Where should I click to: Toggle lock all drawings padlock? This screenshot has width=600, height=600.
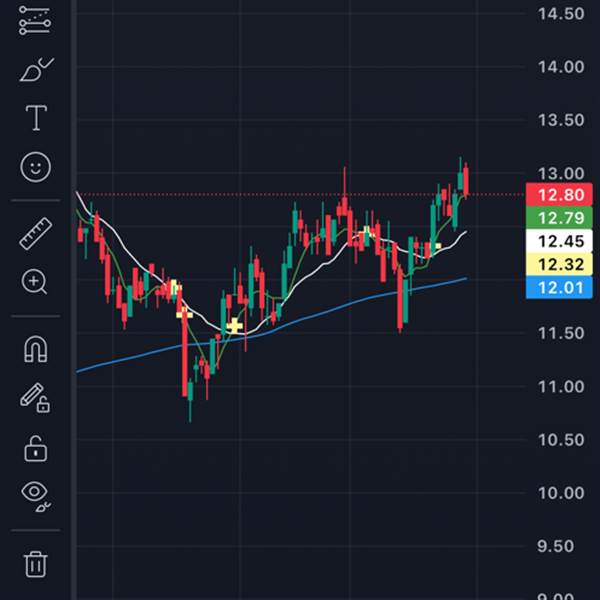(36, 448)
